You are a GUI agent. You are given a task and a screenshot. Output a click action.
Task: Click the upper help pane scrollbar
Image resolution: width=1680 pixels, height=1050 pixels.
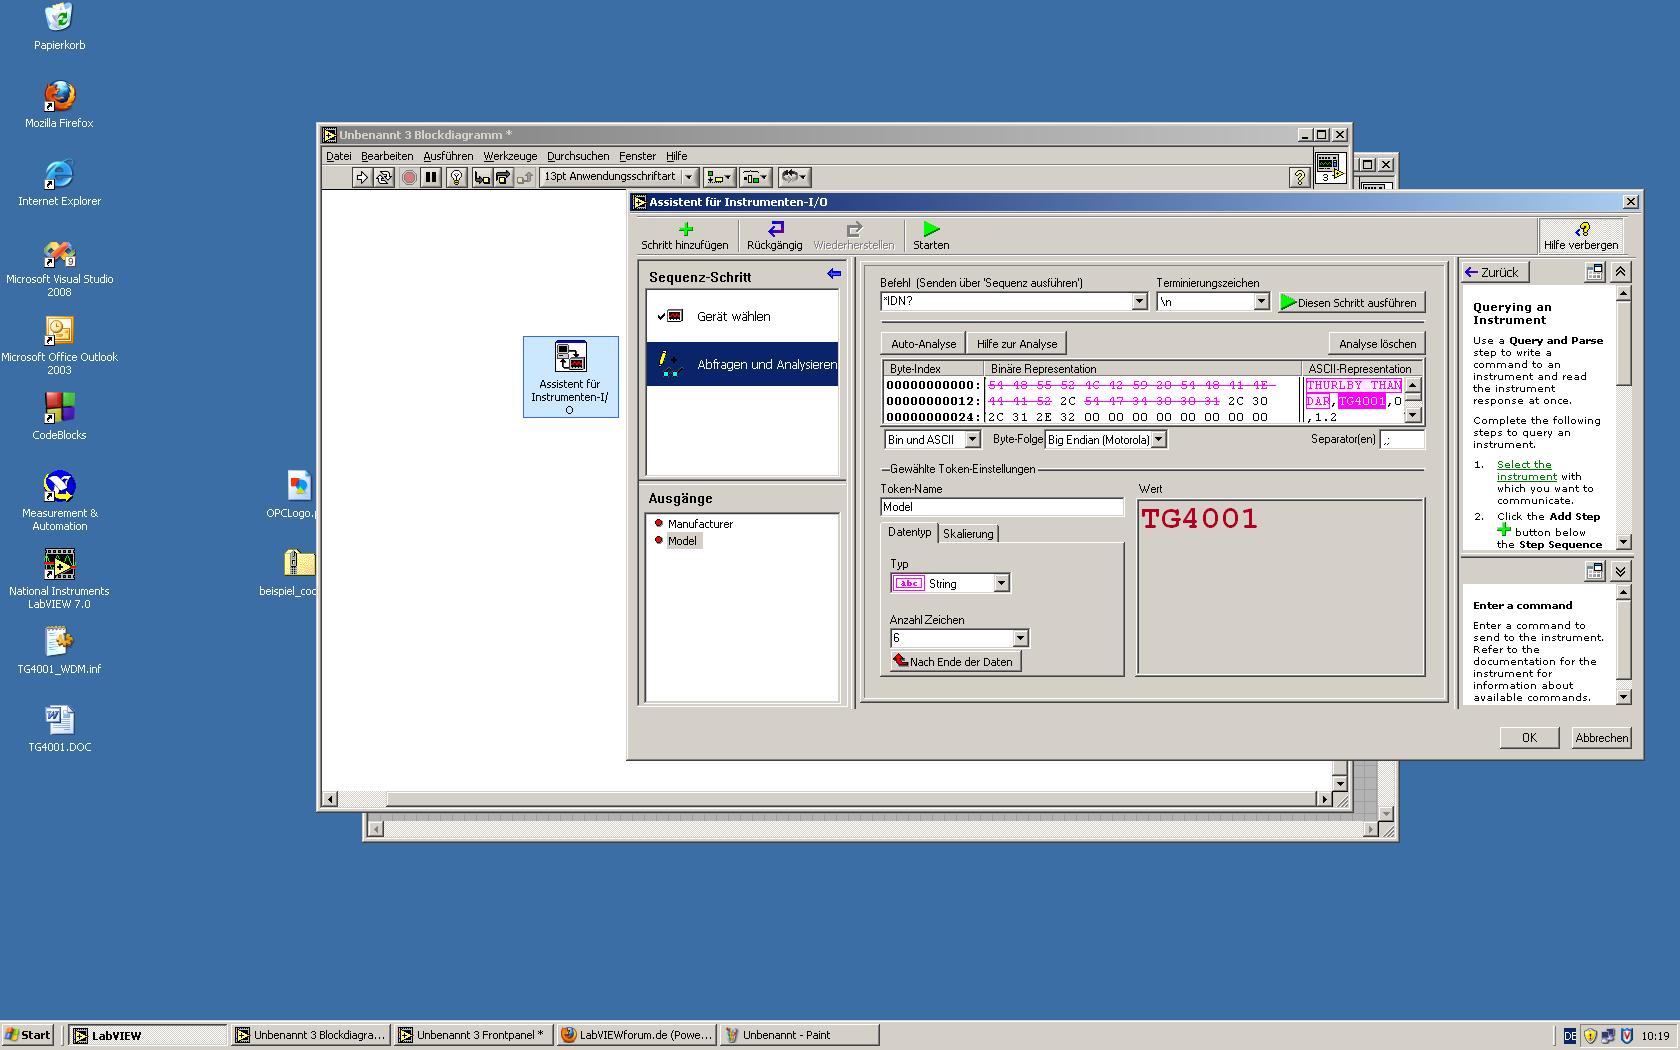point(1623,417)
